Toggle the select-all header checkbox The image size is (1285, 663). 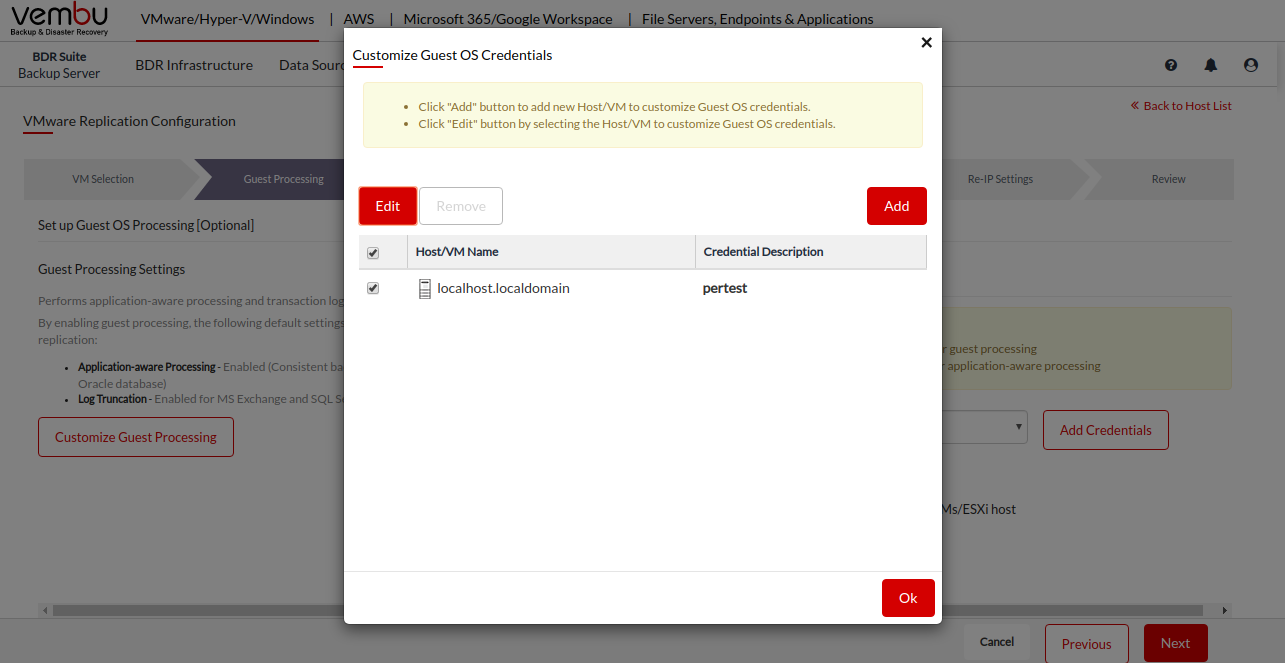pyautogui.click(x=373, y=253)
